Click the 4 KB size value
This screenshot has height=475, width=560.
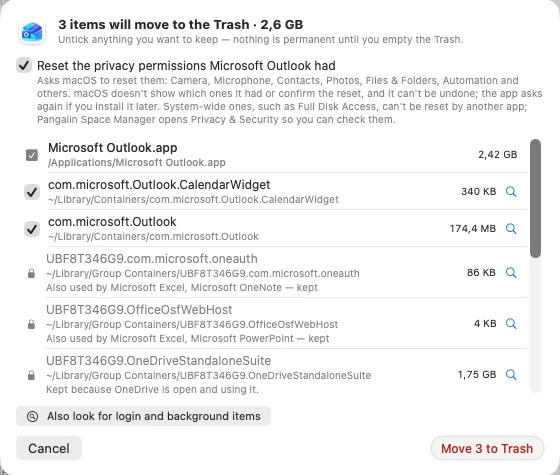click(x=485, y=324)
